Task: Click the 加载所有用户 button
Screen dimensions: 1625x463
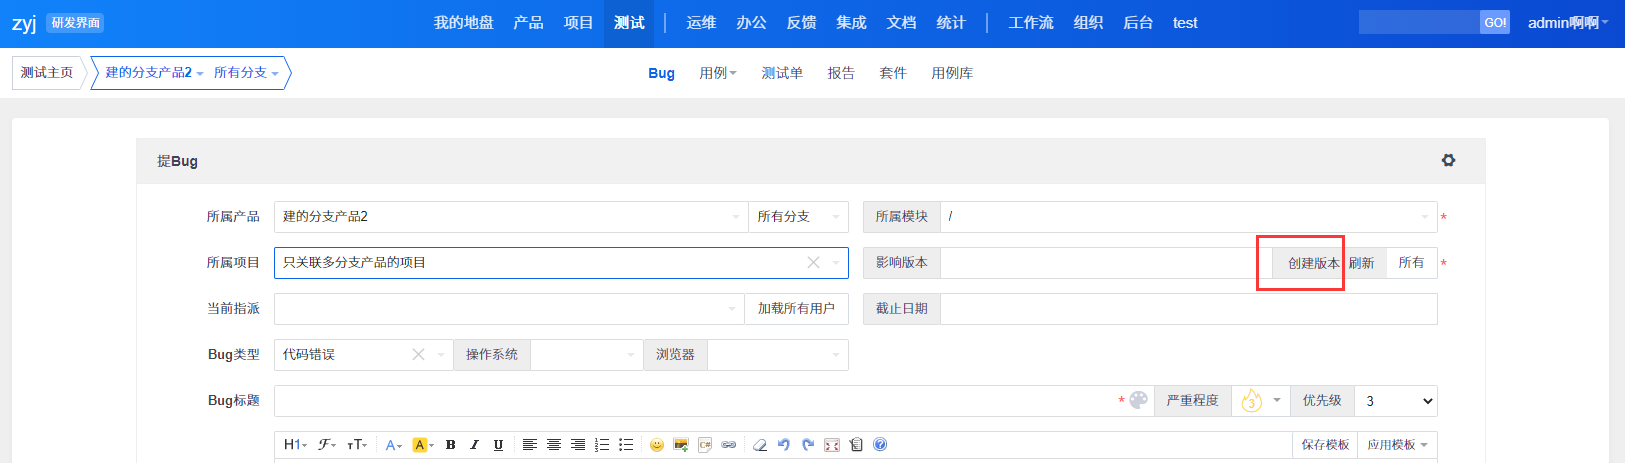Action: point(796,309)
